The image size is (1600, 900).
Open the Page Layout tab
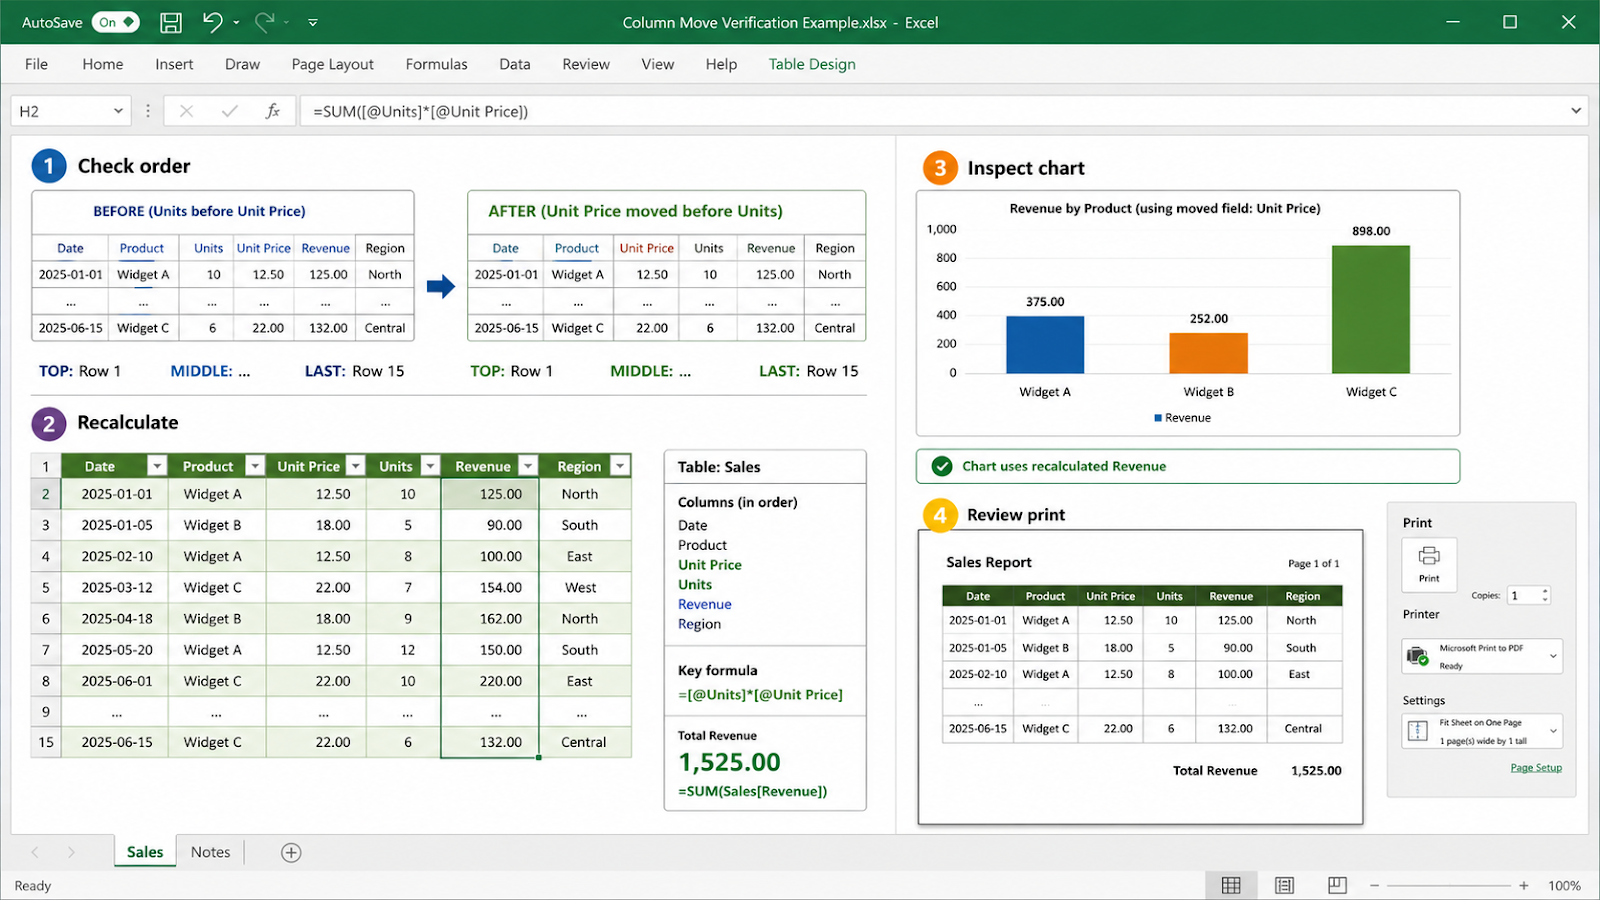332,64
